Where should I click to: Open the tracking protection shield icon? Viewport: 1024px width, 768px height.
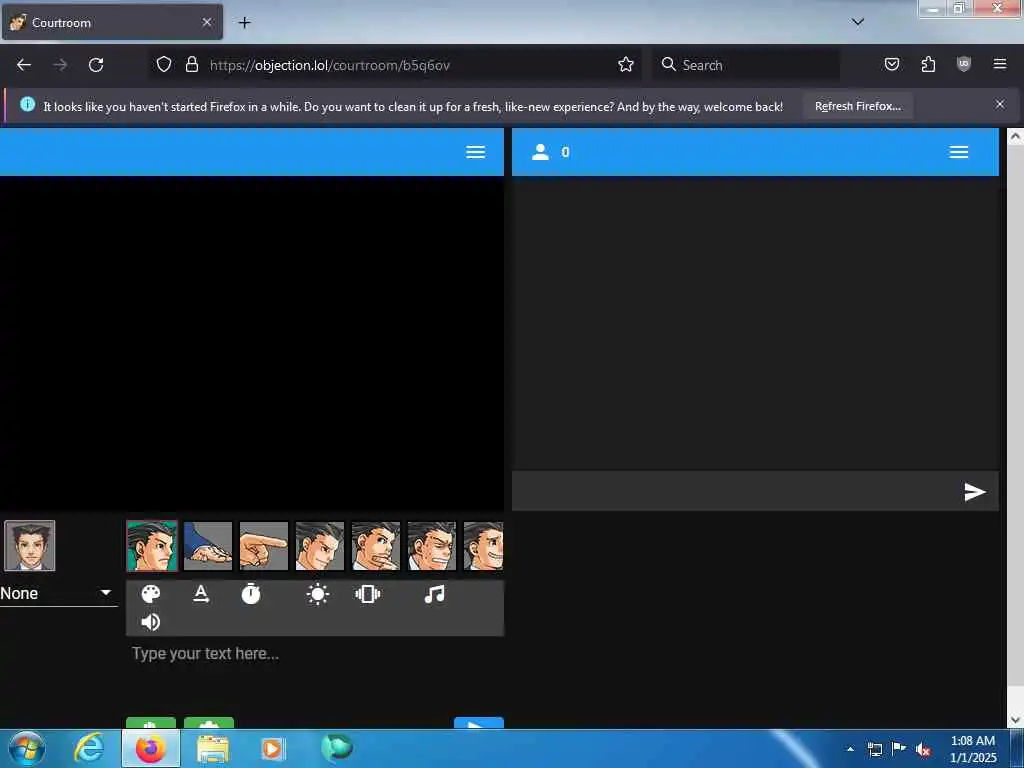(x=164, y=64)
